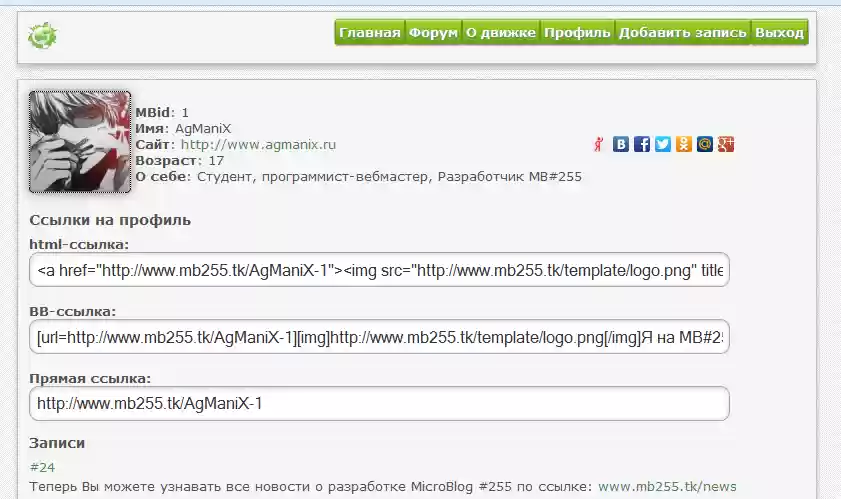Focus the html-ссылка text field

pyautogui.click(x=379, y=270)
